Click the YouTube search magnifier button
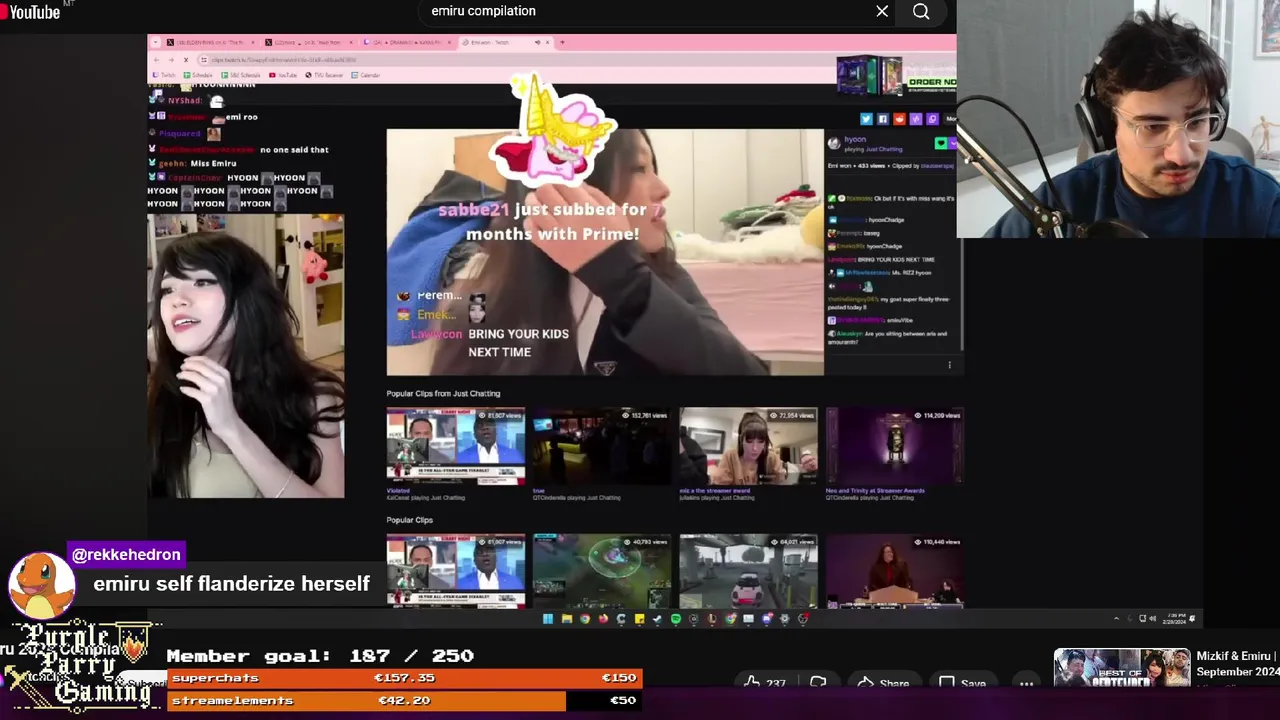1280x720 pixels. [921, 11]
